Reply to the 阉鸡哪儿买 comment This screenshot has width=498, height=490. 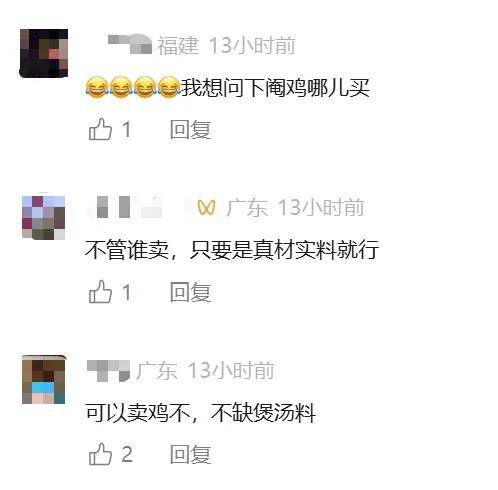[190, 129]
